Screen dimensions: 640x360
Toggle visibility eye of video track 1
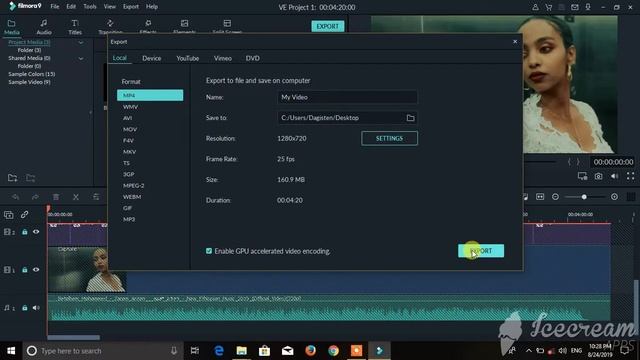point(36,270)
